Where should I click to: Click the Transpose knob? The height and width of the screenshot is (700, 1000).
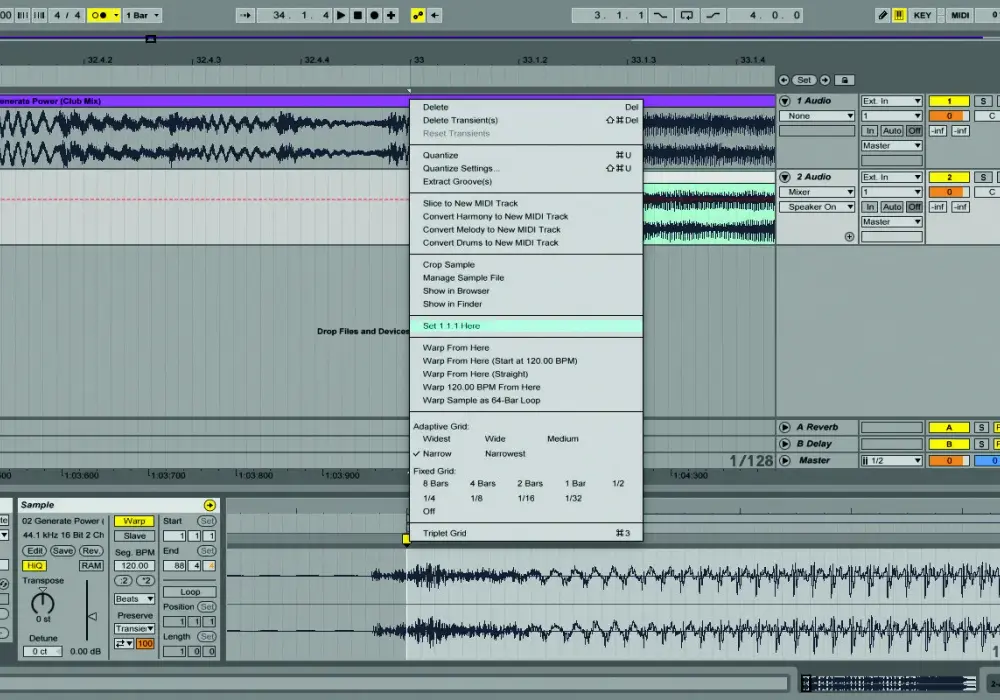pos(43,602)
